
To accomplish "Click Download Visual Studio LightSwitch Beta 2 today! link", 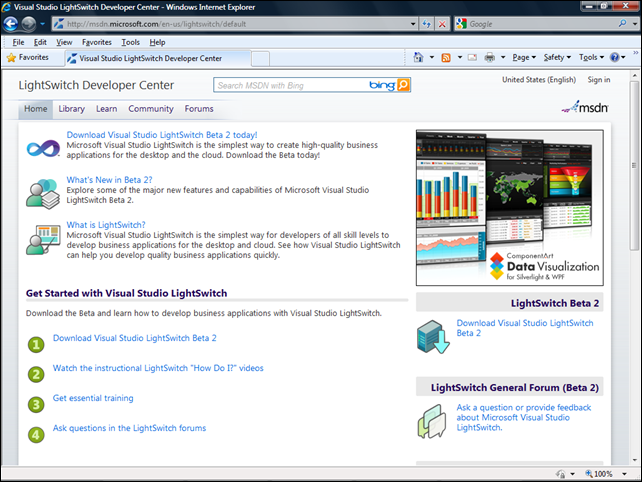I will point(162,135).
